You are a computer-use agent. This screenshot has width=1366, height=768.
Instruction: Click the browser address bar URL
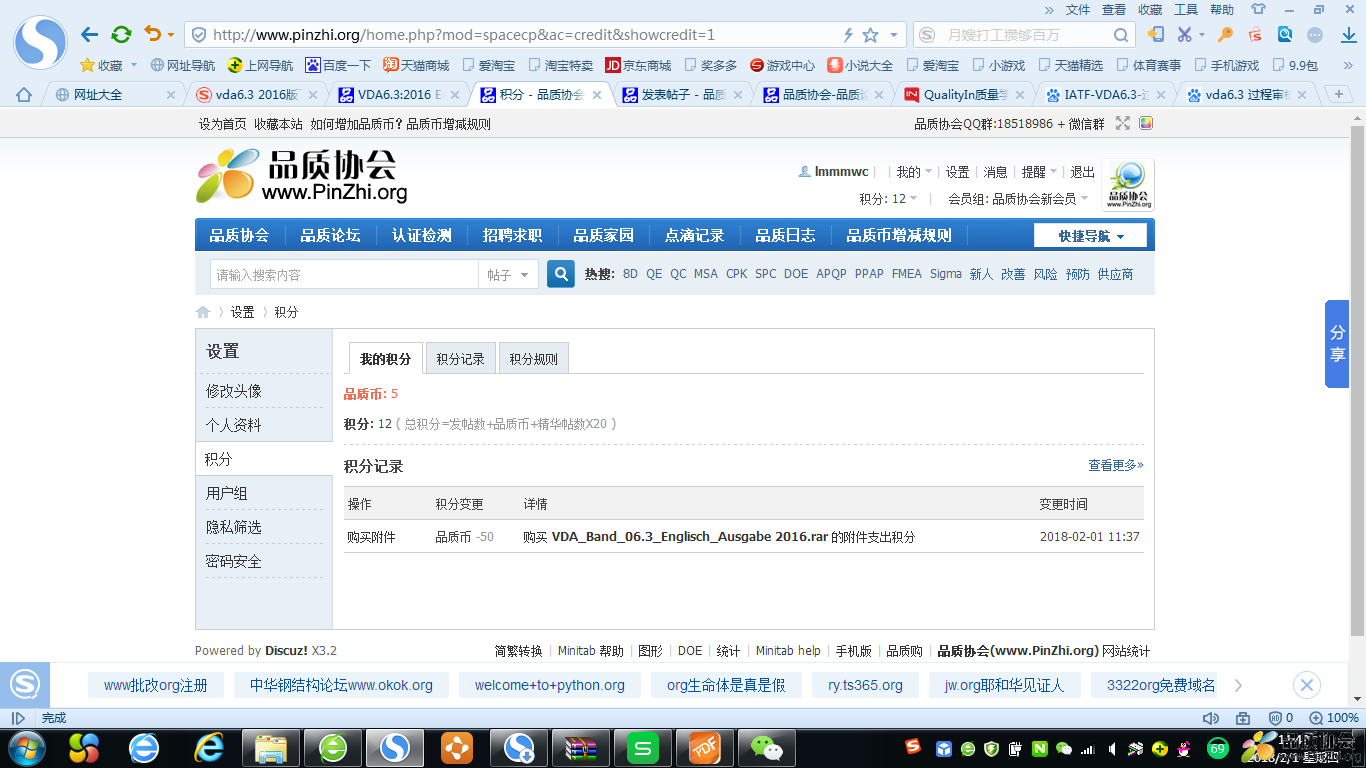point(464,35)
